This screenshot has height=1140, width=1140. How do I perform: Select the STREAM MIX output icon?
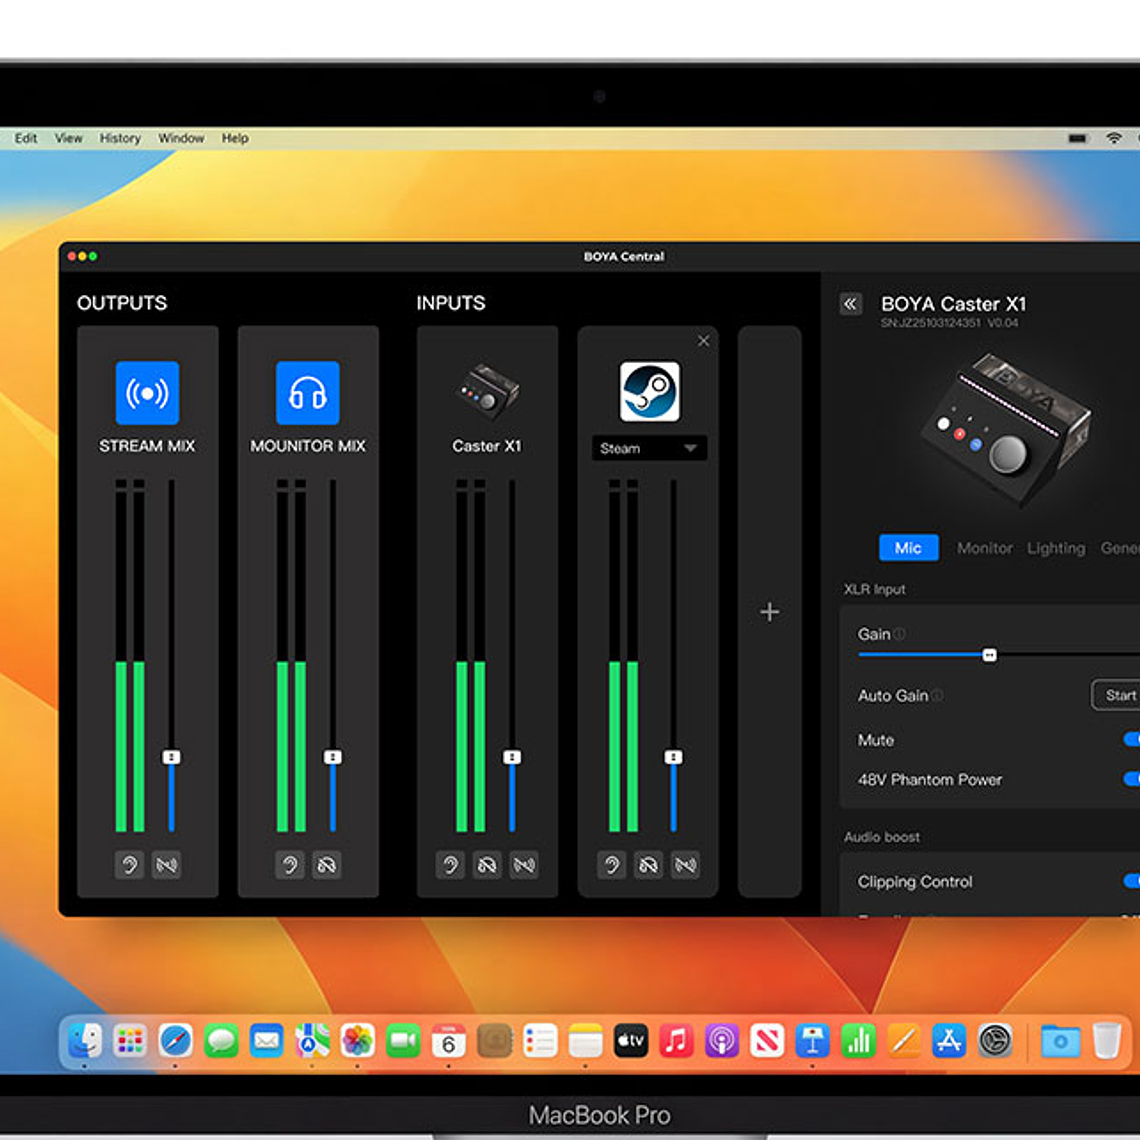tap(147, 392)
